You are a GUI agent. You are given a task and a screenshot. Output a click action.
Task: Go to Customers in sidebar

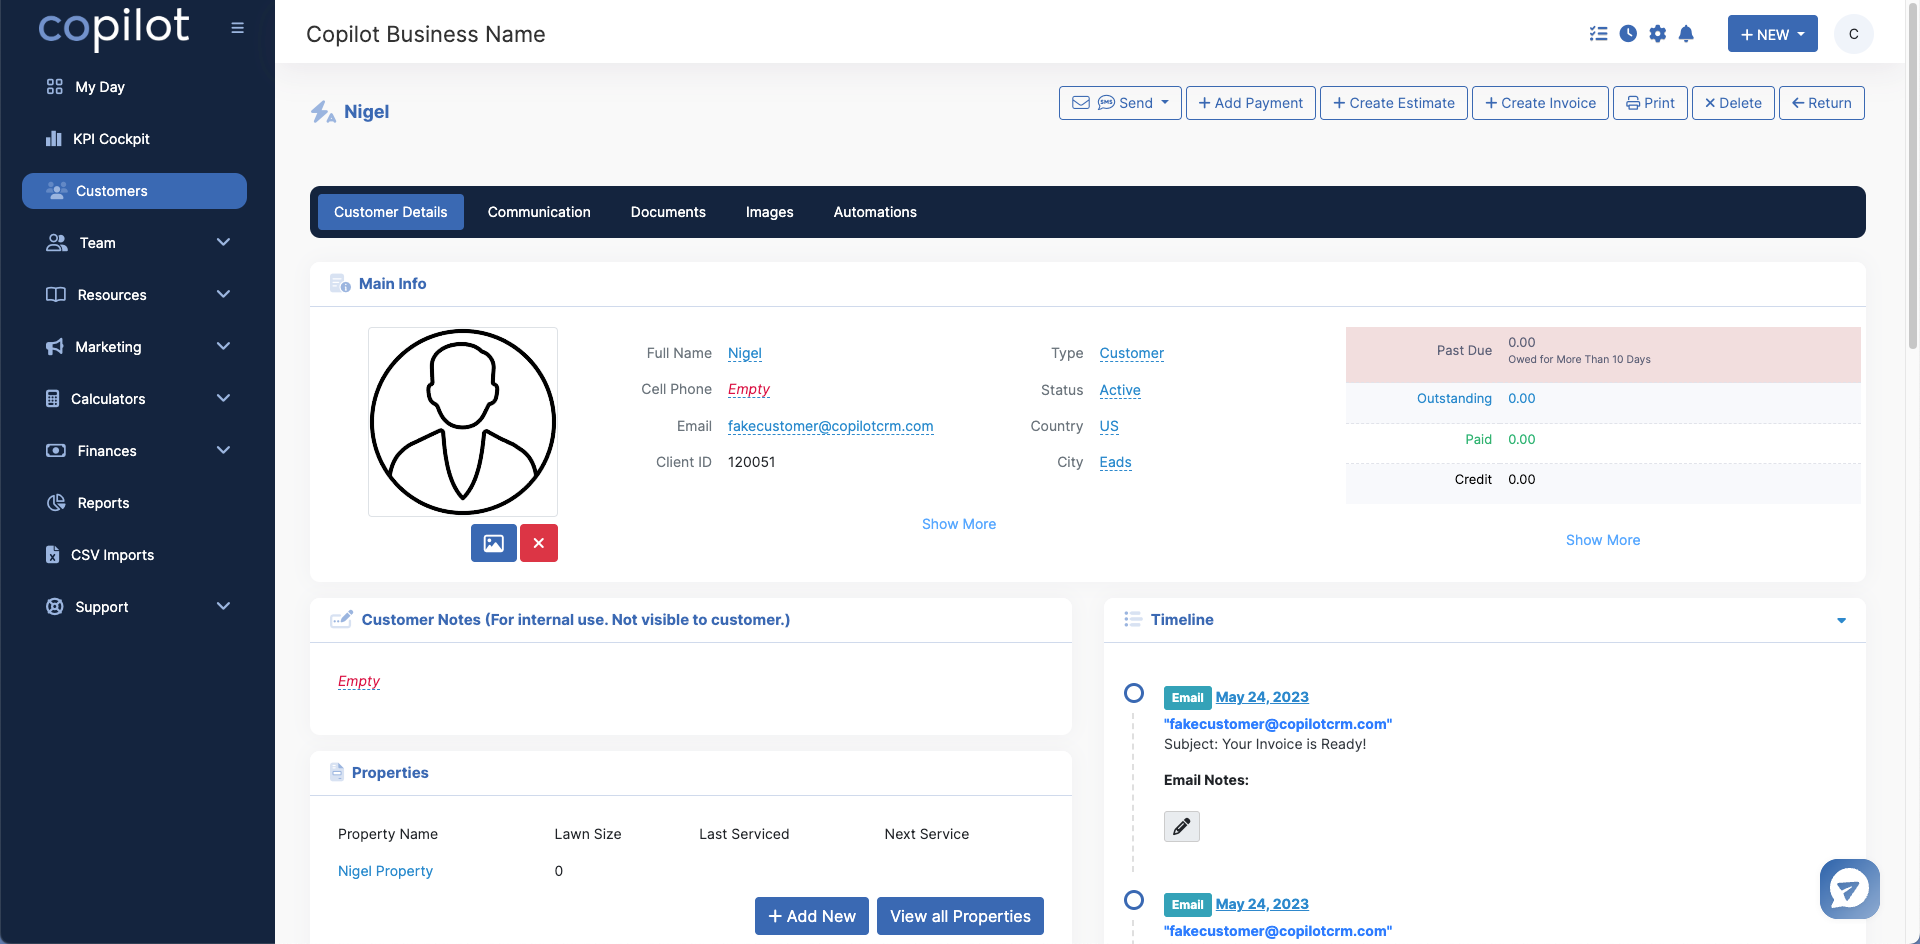click(x=134, y=191)
